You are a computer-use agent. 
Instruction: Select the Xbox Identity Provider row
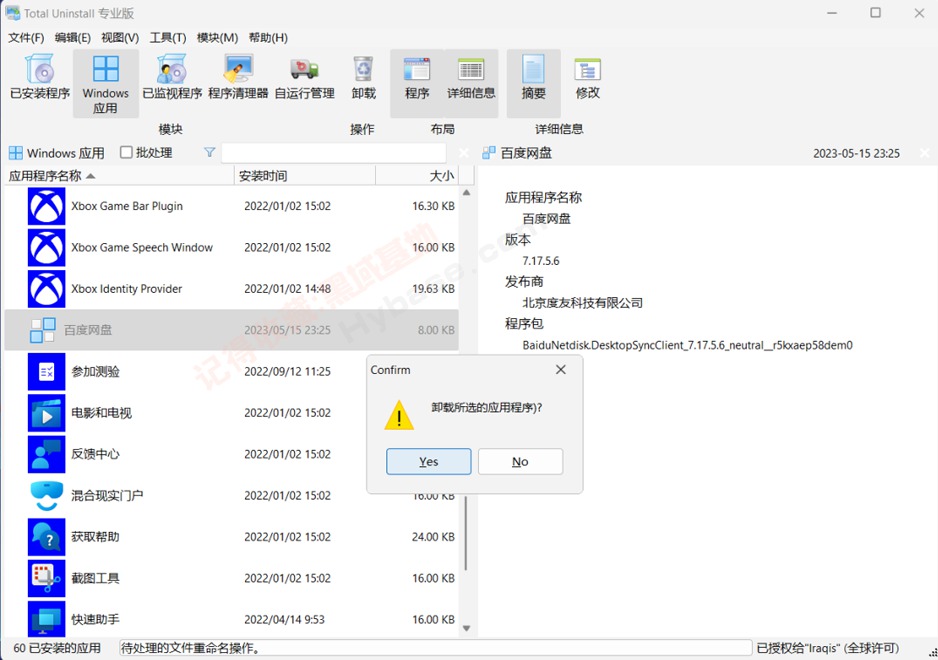click(x=232, y=288)
